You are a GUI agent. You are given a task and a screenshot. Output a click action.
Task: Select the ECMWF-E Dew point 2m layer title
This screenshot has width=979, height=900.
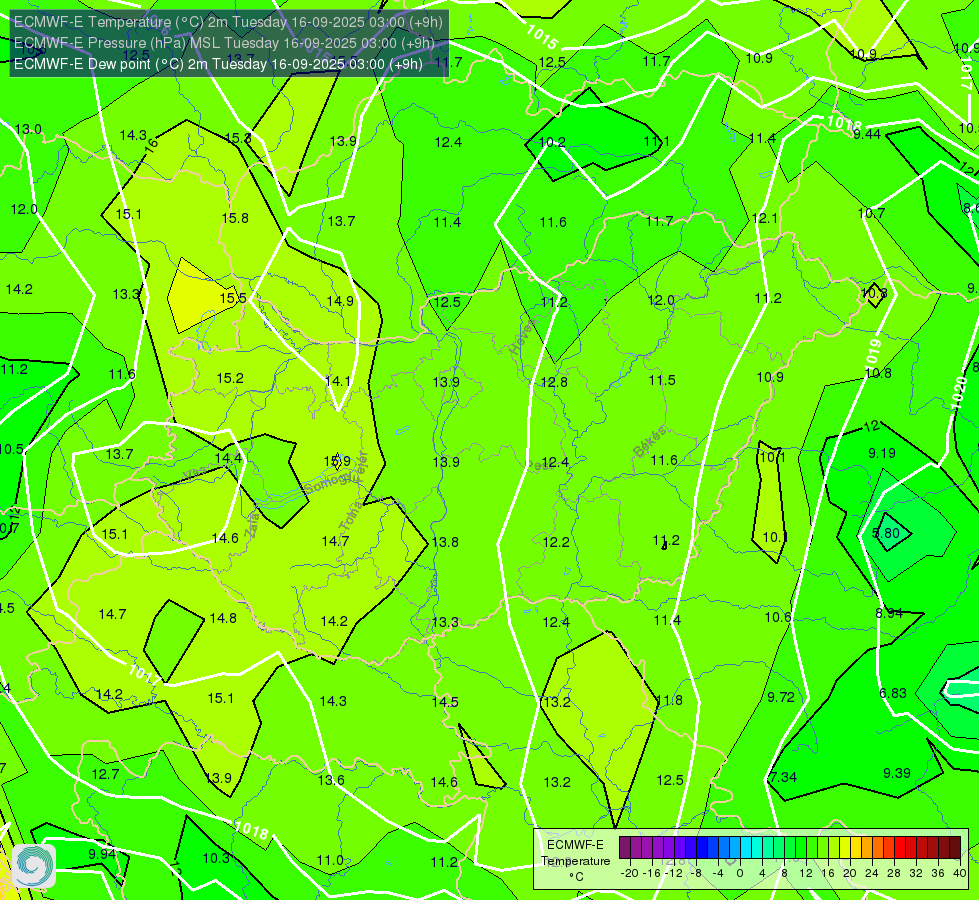(x=218, y=64)
